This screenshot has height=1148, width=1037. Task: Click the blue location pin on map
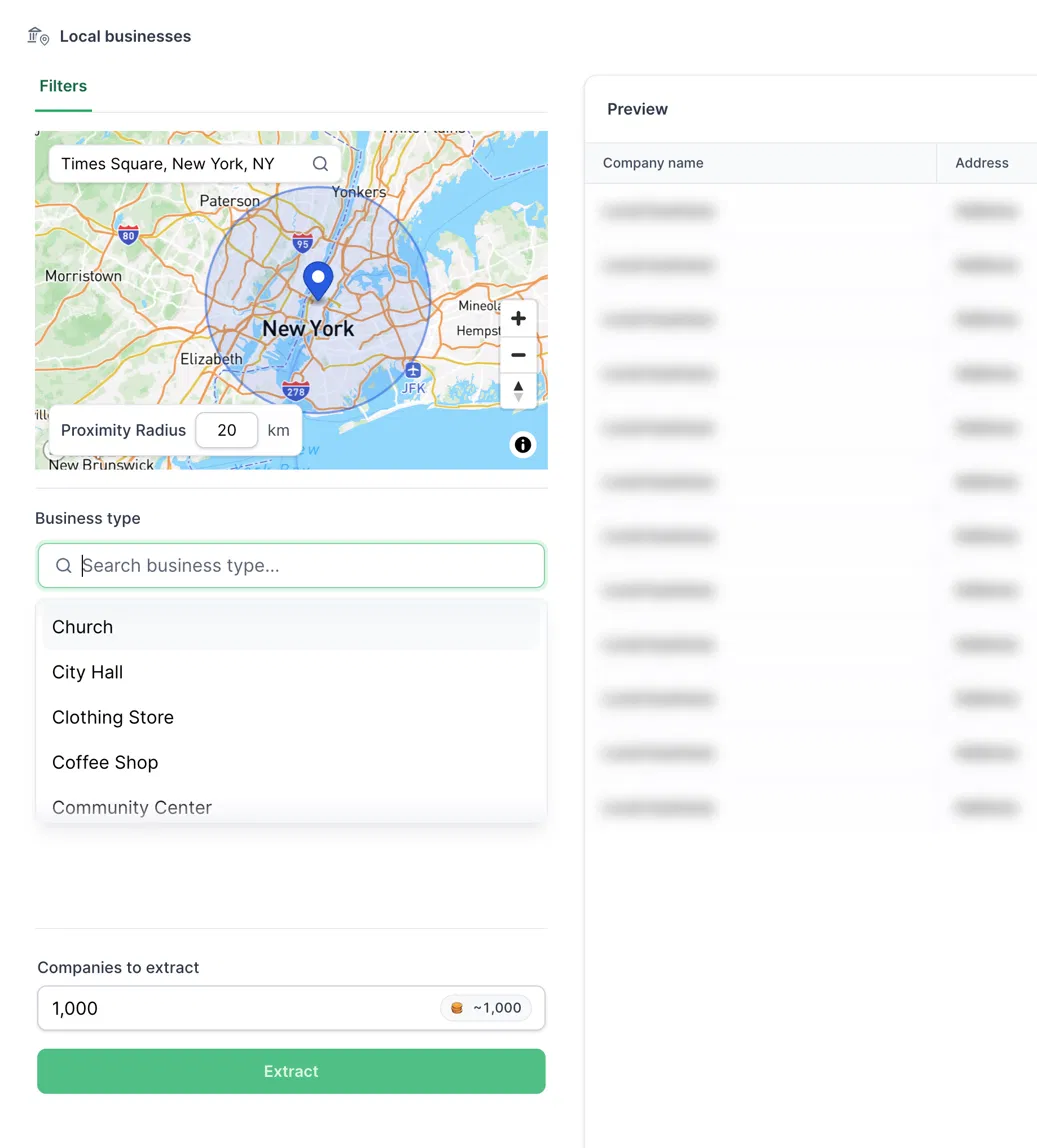pos(318,281)
